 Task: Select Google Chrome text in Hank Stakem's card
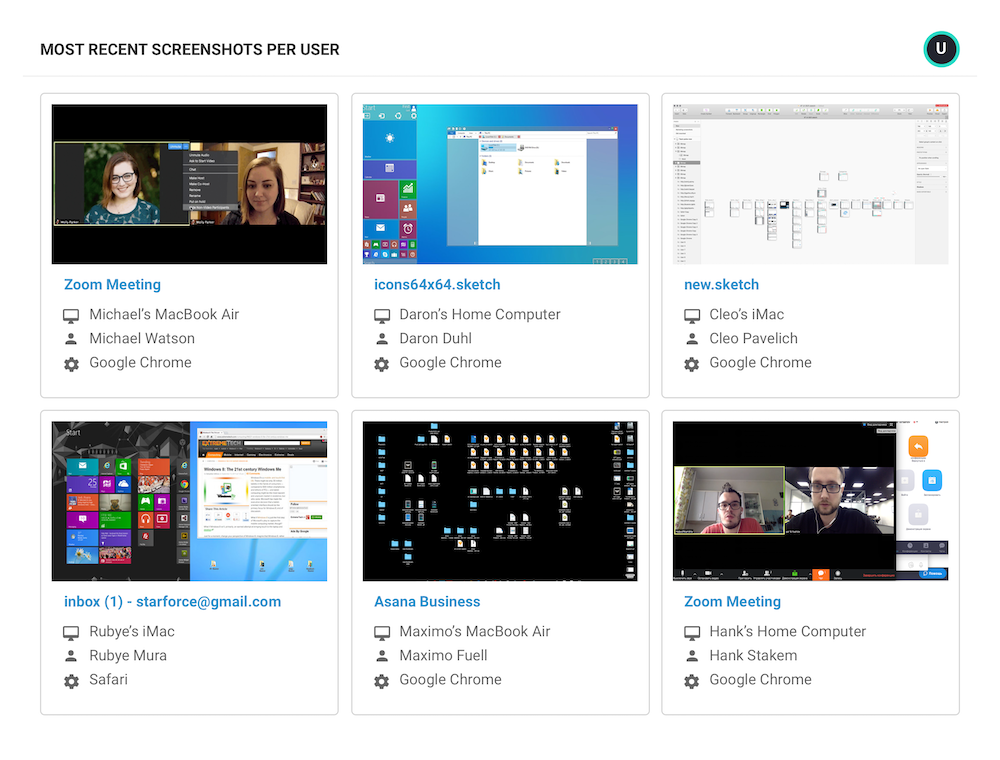tap(760, 680)
